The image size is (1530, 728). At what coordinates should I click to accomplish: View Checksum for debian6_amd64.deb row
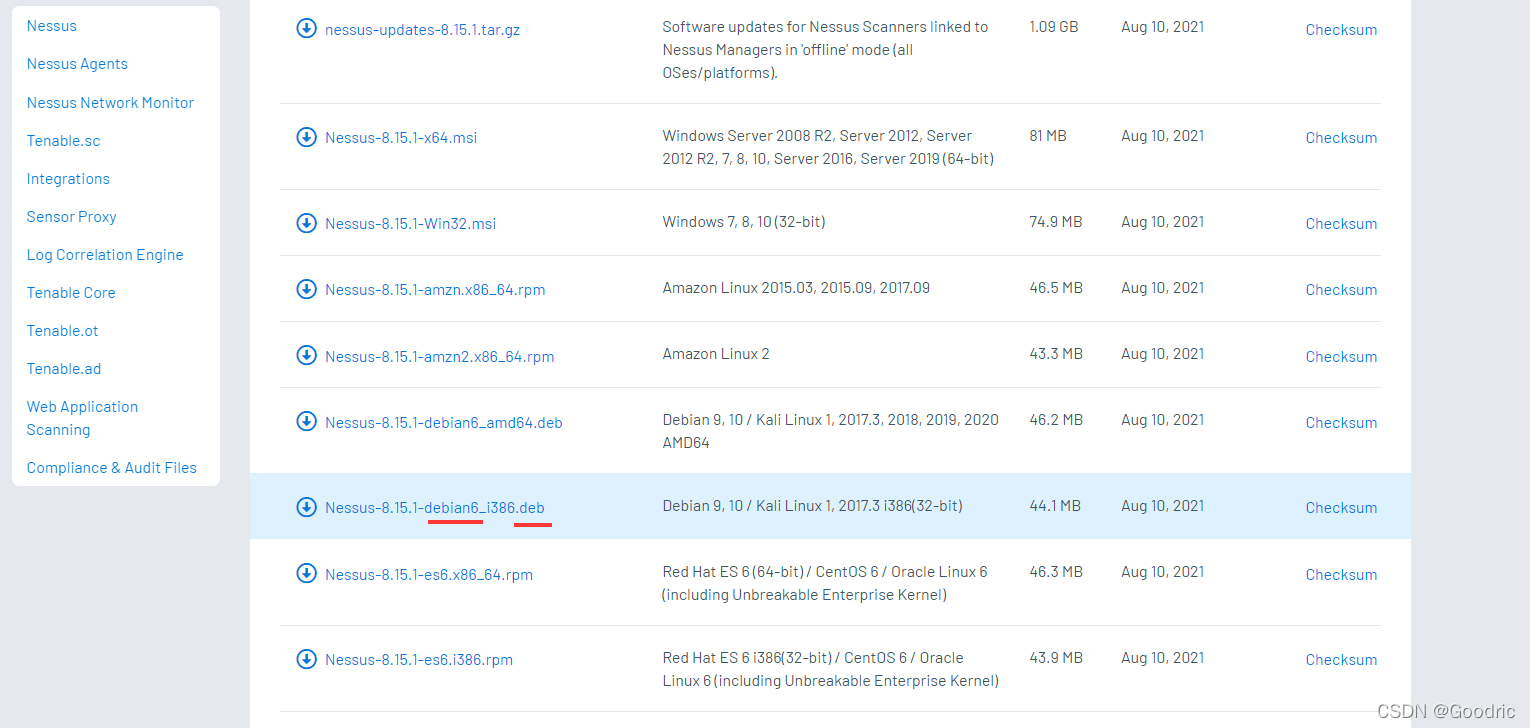click(x=1341, y=423)
